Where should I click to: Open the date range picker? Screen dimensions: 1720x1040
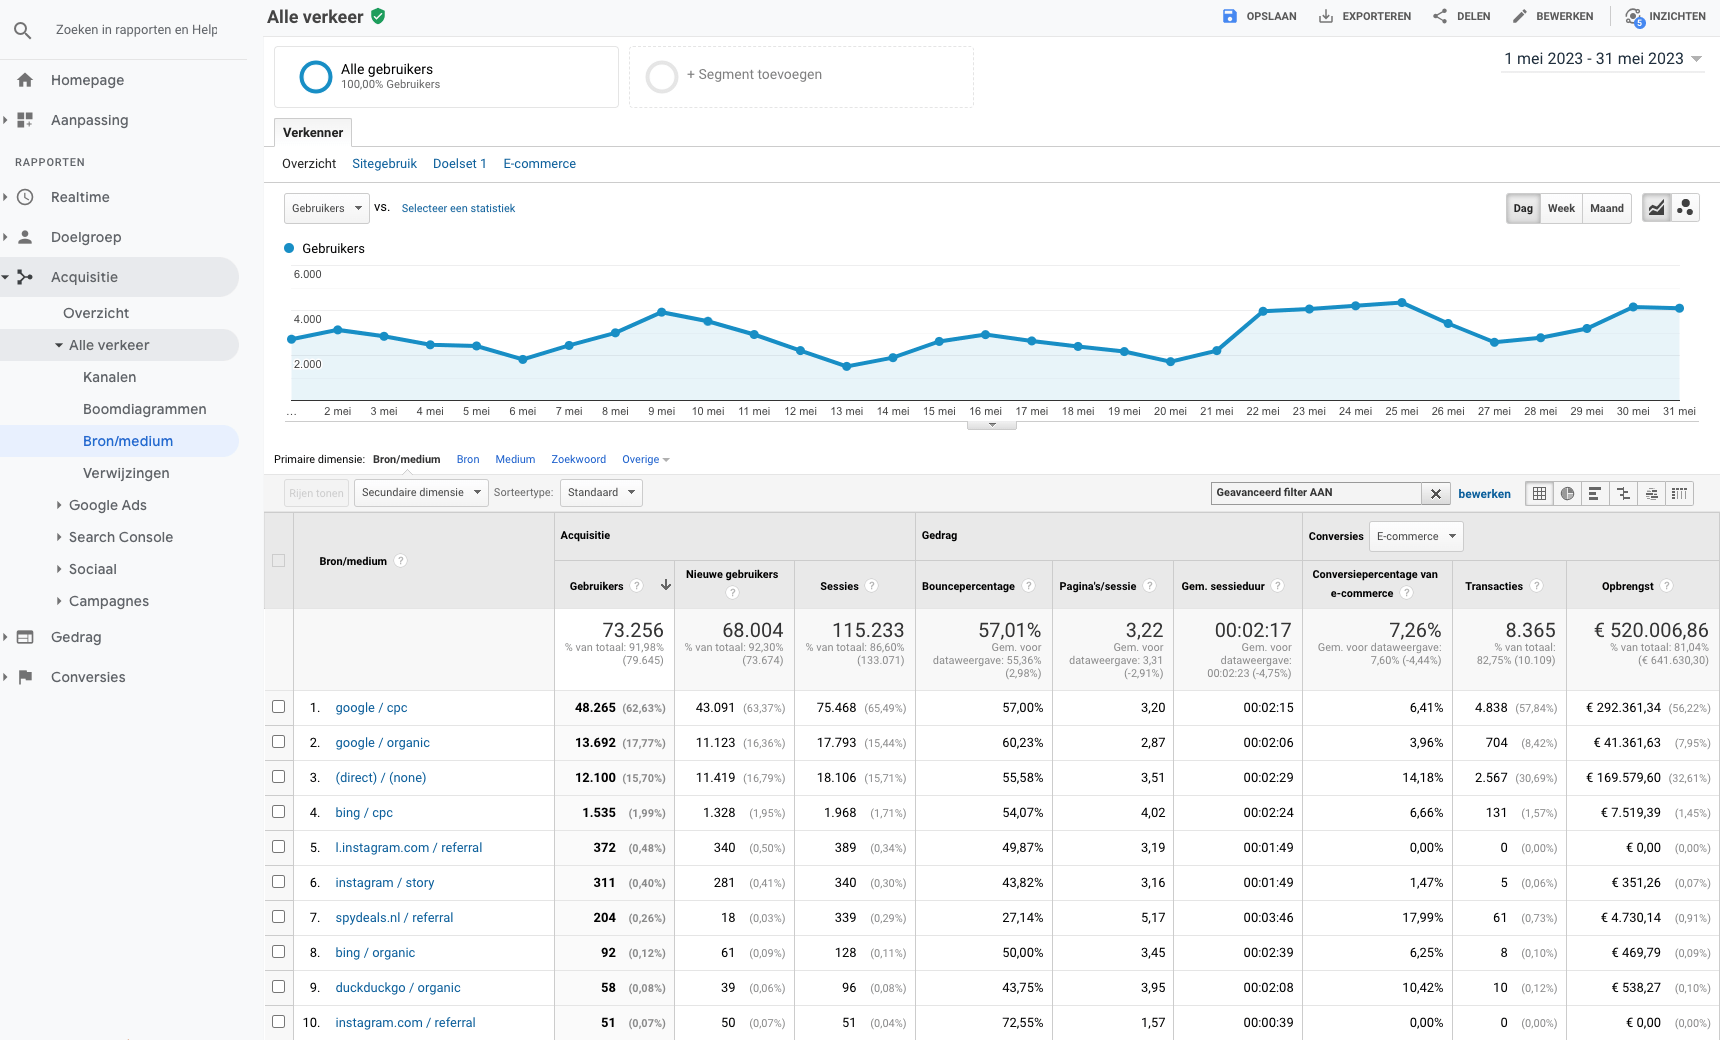pos(1602,59)
